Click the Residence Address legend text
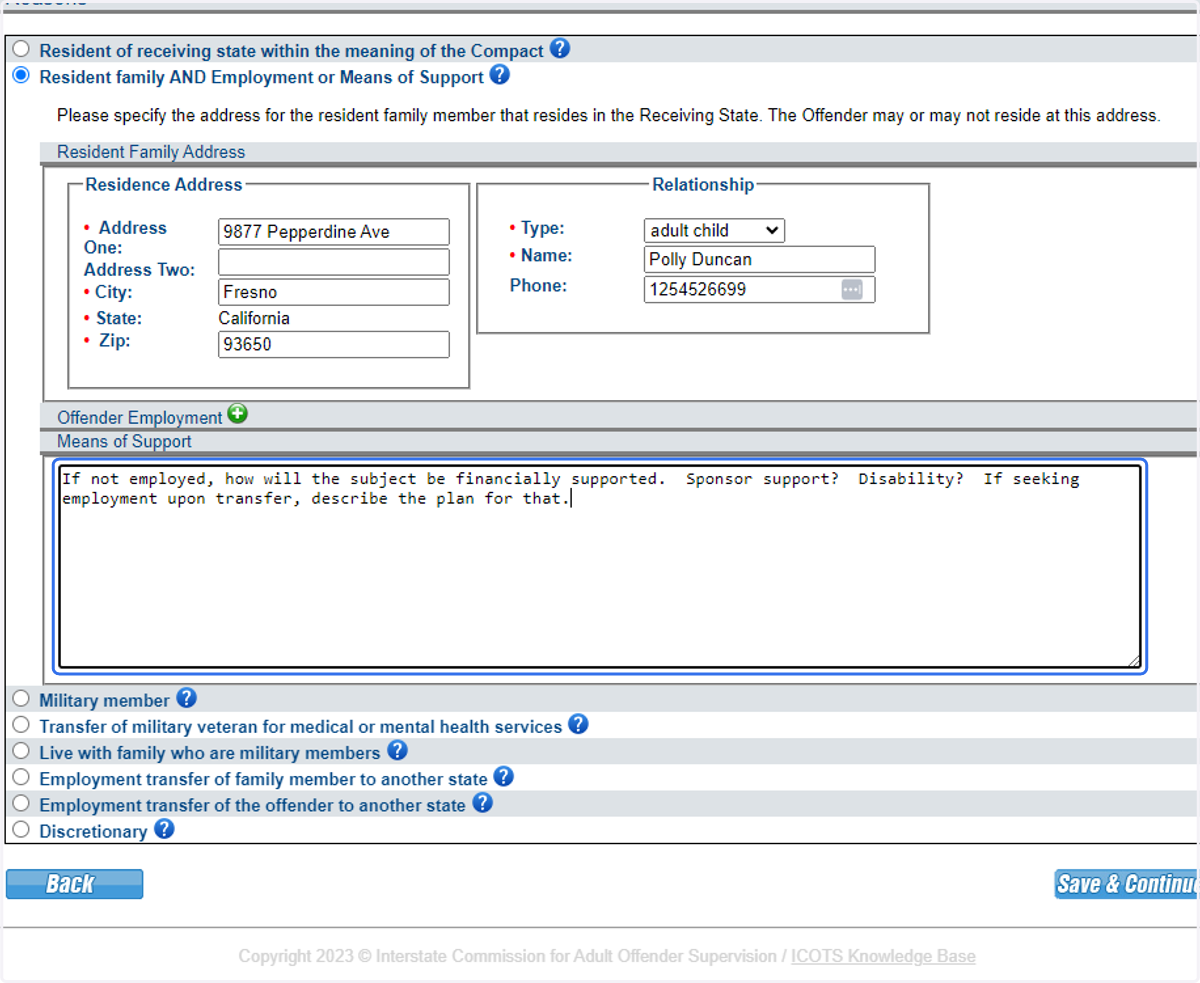 (164, 184)
